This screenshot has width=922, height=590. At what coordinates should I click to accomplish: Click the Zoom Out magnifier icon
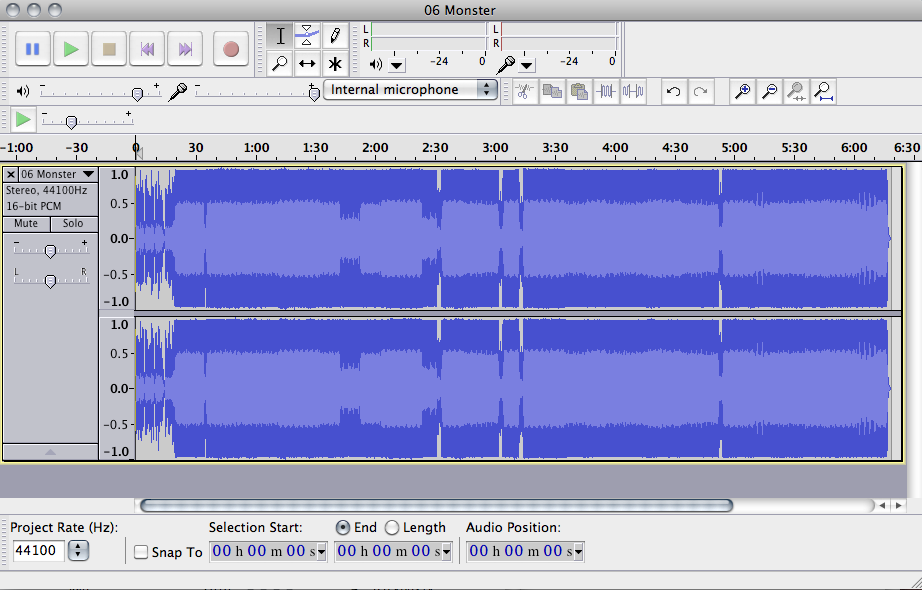770,91
